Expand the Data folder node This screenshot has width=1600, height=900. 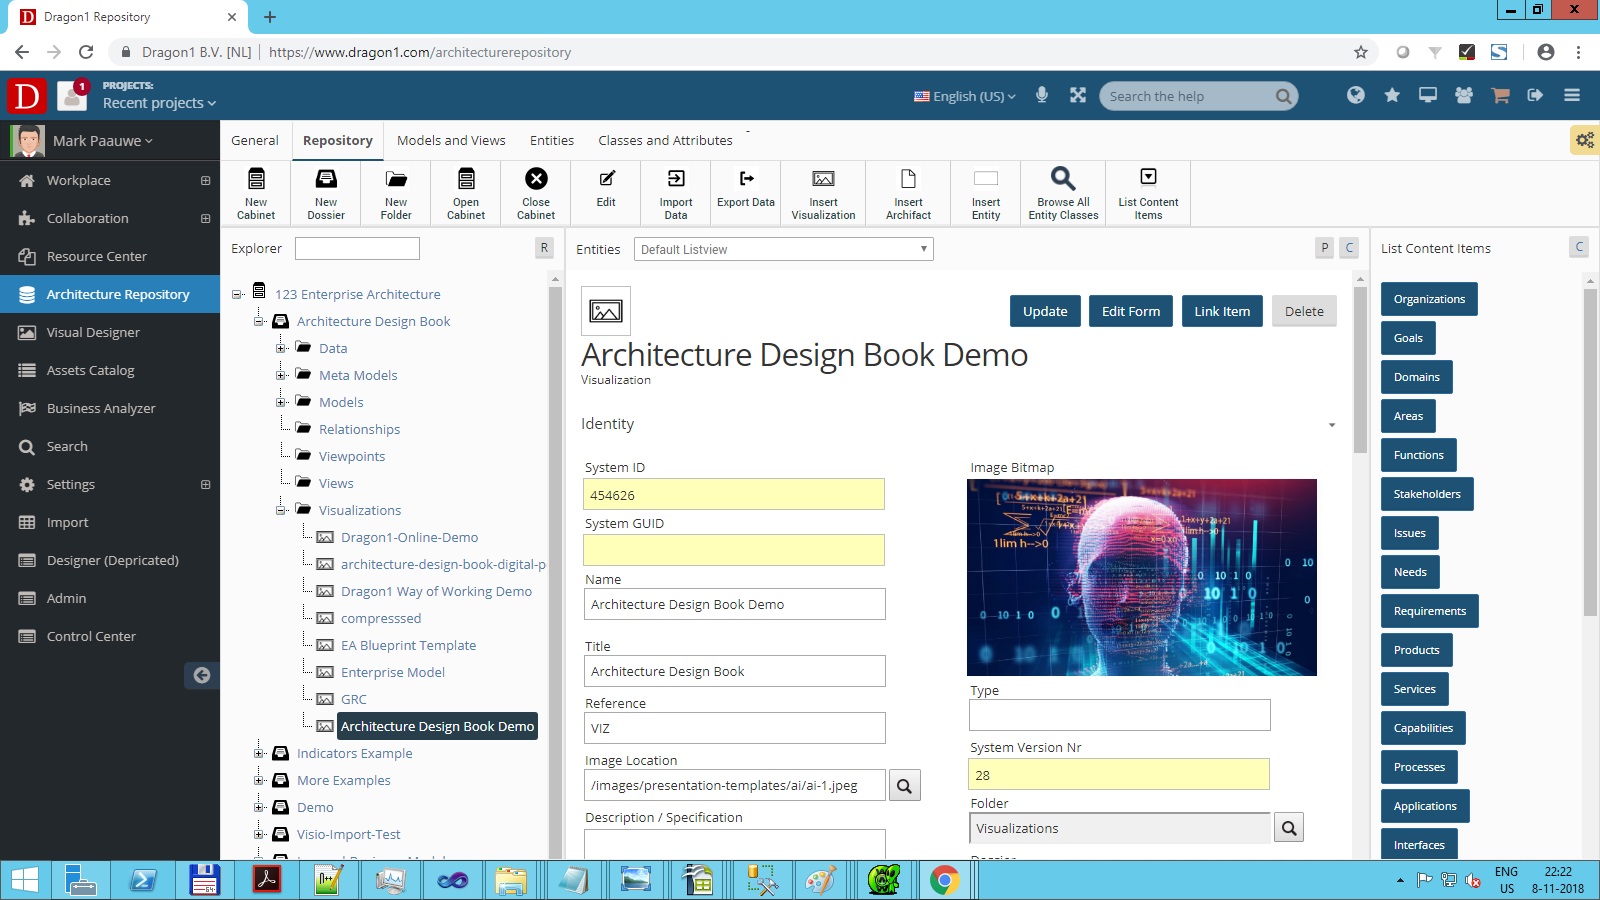[x=281, y=348]
